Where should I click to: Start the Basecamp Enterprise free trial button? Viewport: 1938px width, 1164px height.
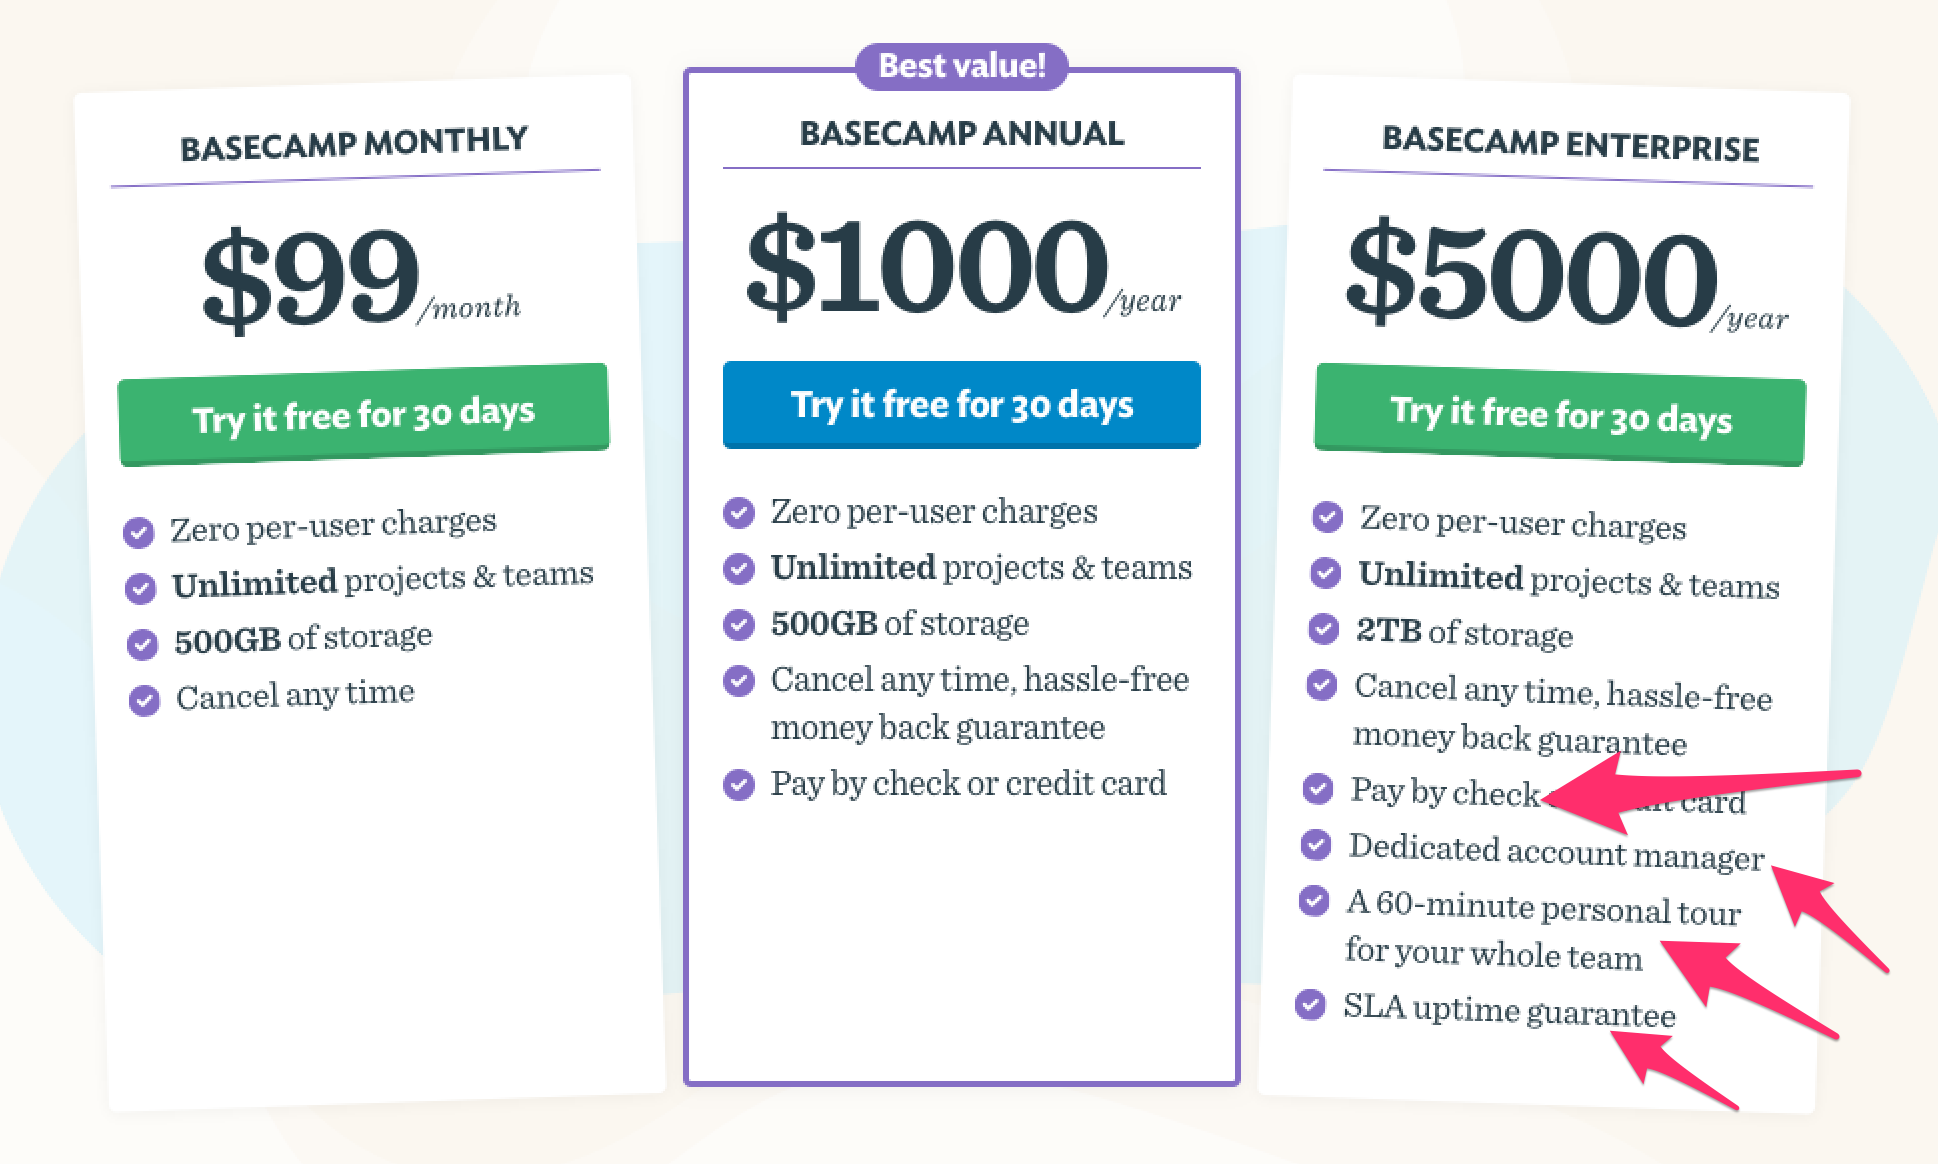[1560, 414]
